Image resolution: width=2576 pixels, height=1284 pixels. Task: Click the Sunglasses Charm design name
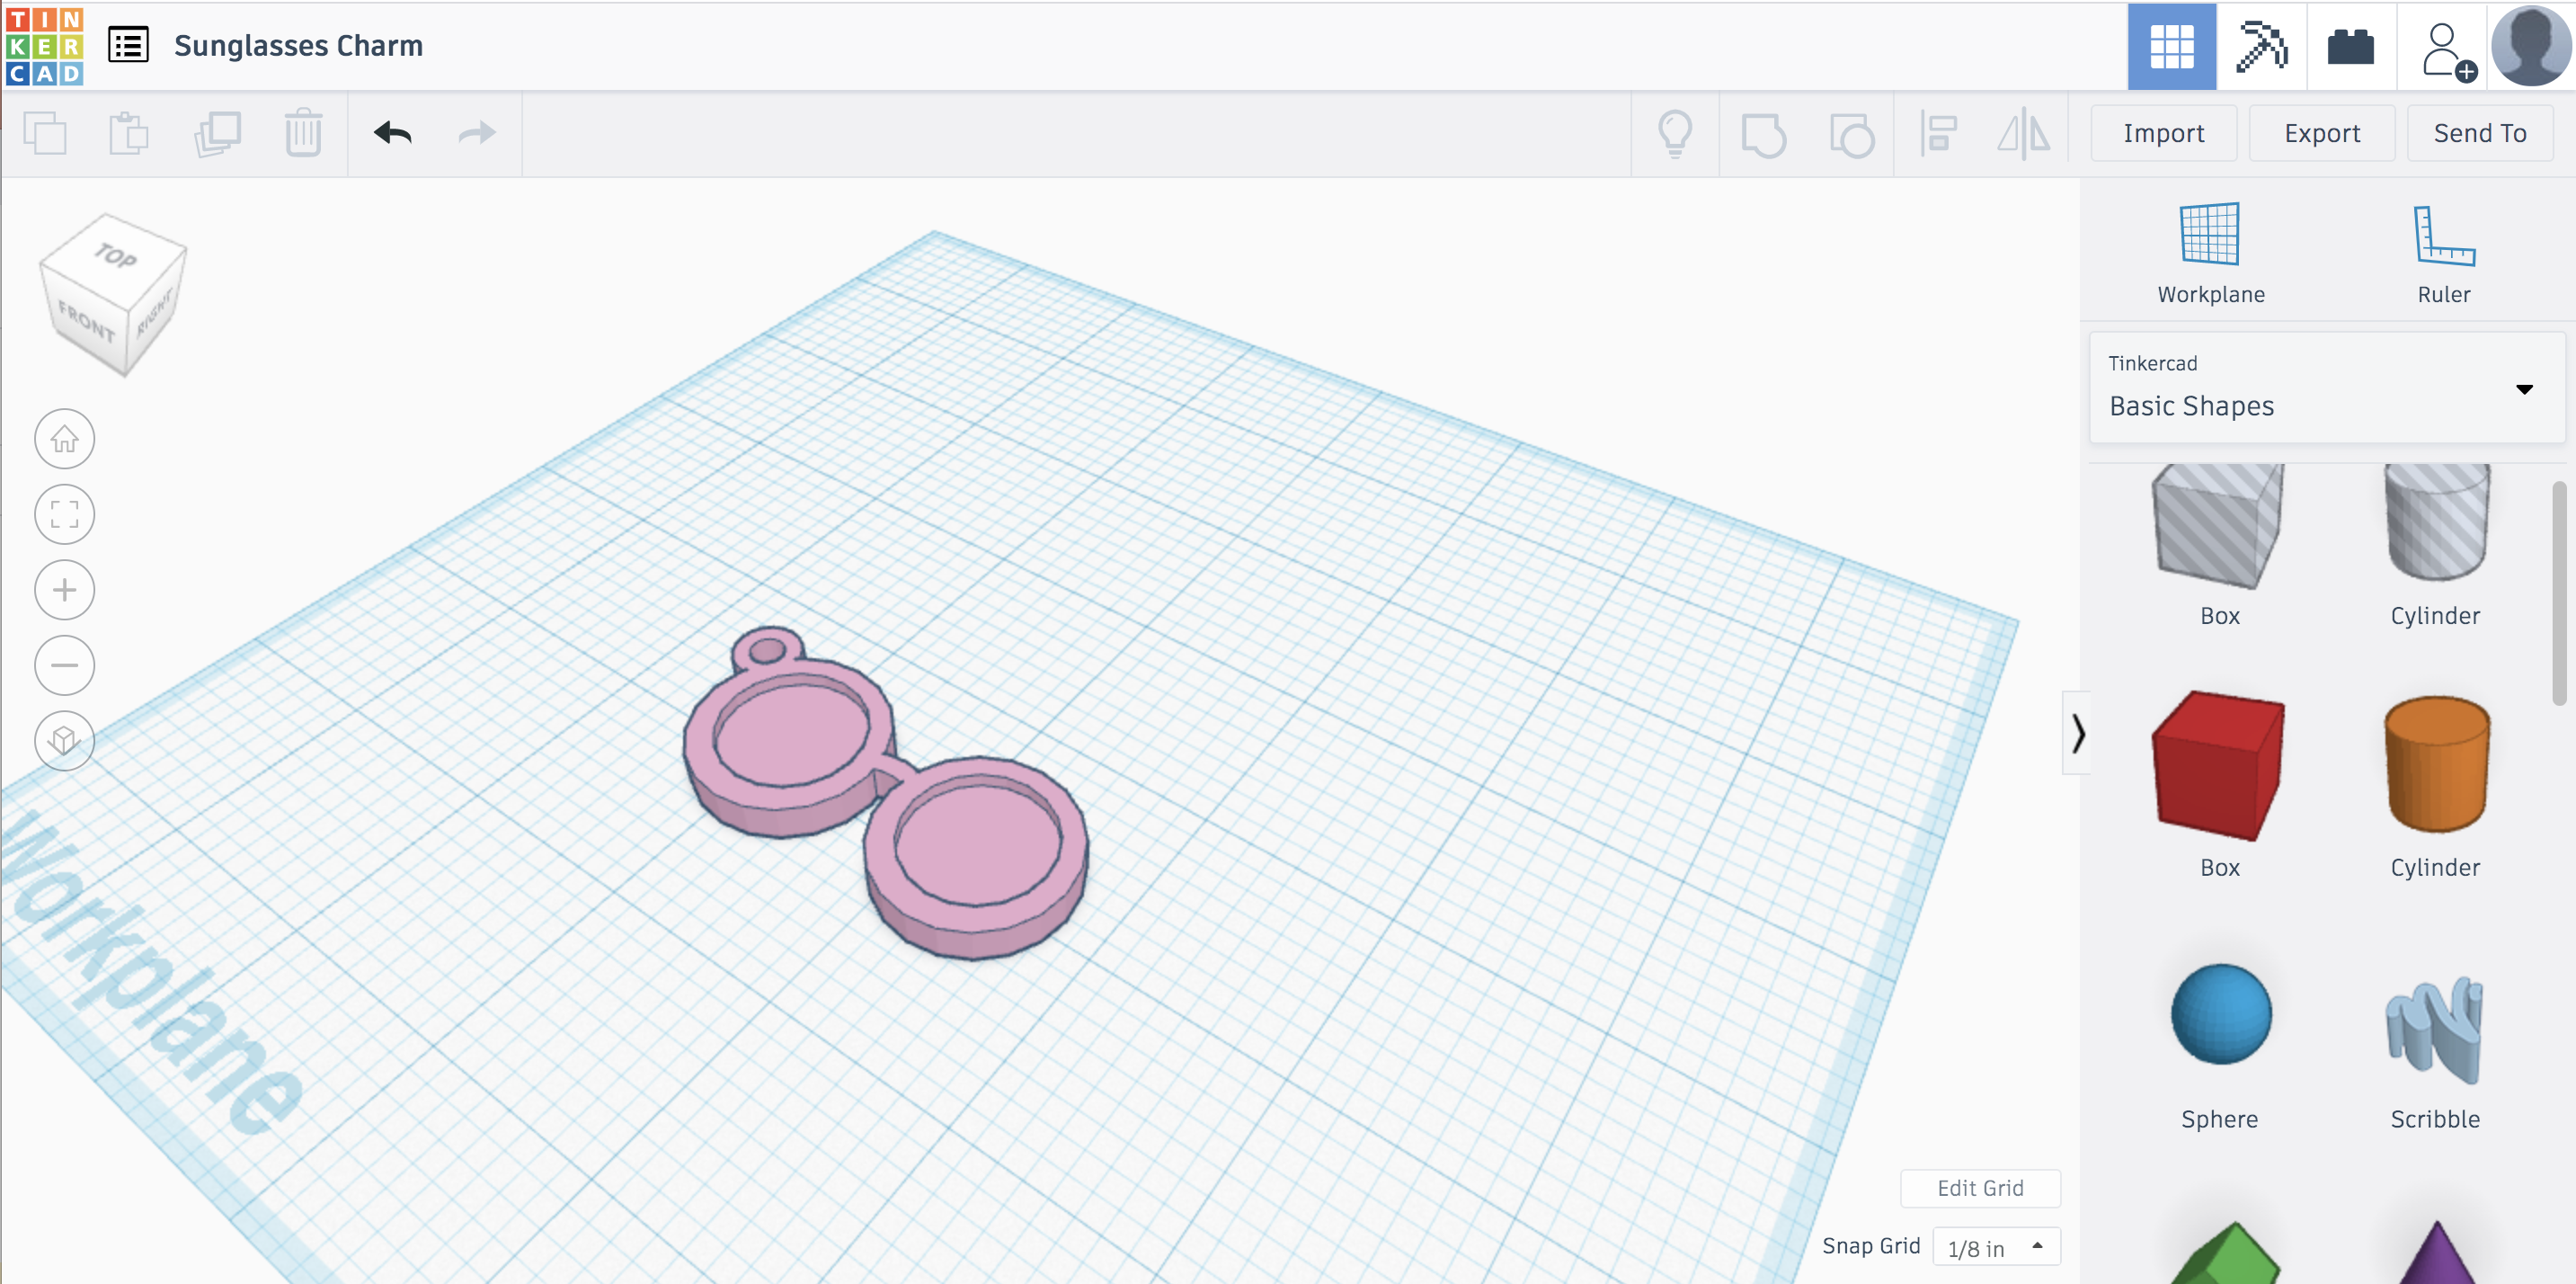coord(298,46)
